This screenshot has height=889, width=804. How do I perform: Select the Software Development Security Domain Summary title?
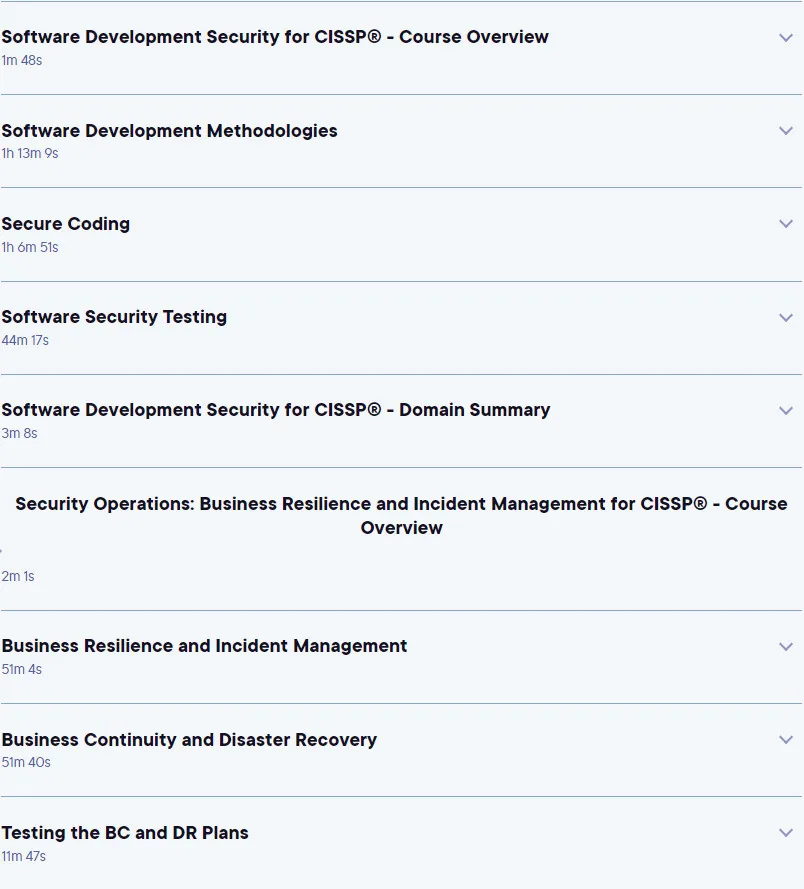[276, 410]
